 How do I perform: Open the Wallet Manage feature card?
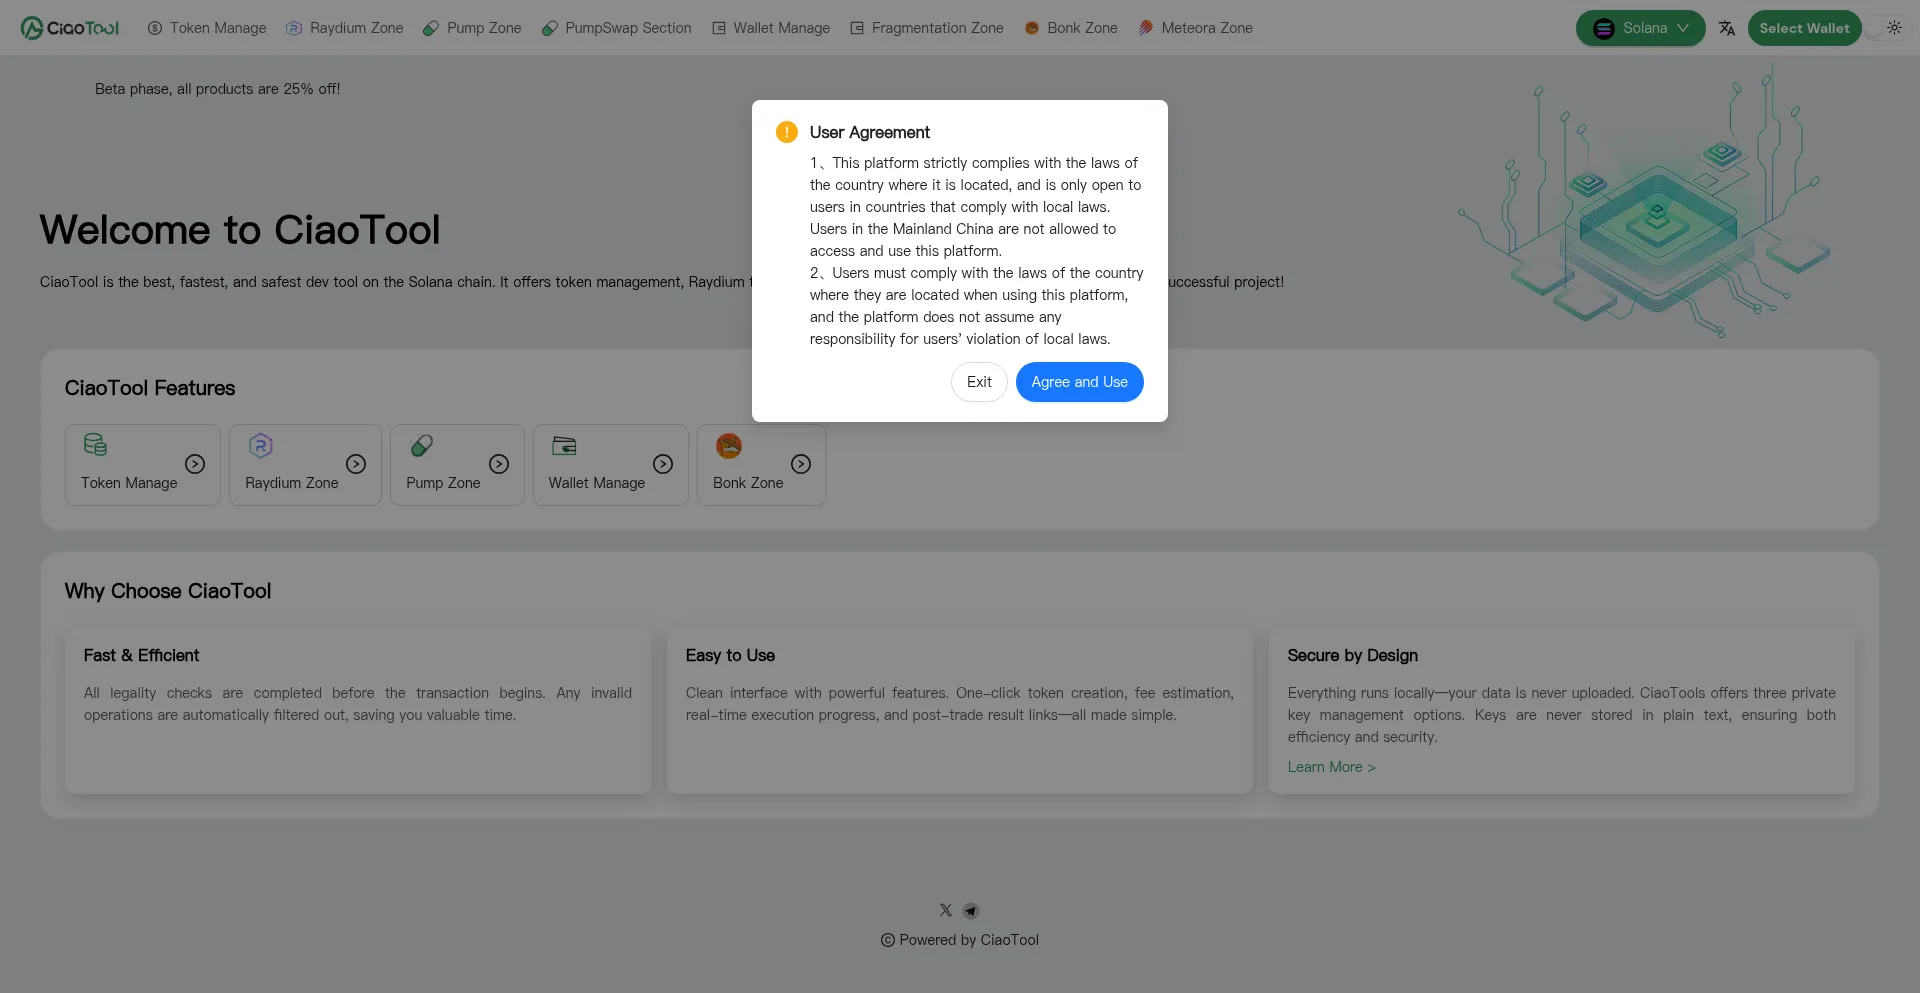point(611,465)
